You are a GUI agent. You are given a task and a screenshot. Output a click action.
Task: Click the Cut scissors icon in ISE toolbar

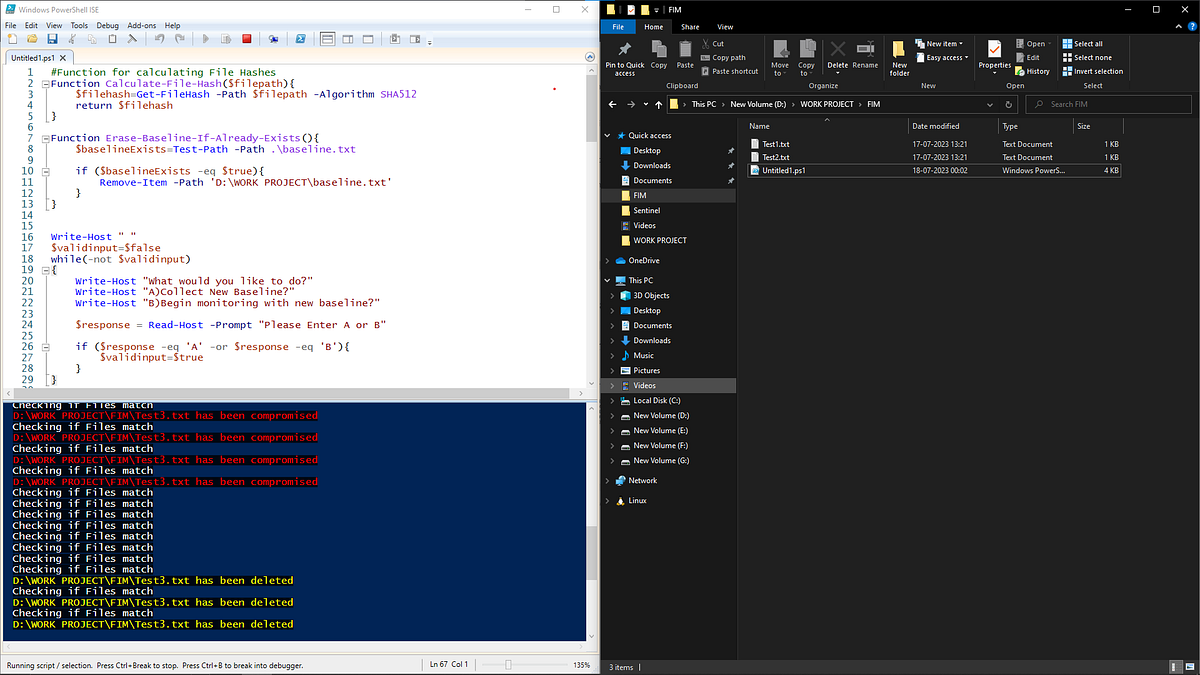pyautogui.click(x=72, y=39)
